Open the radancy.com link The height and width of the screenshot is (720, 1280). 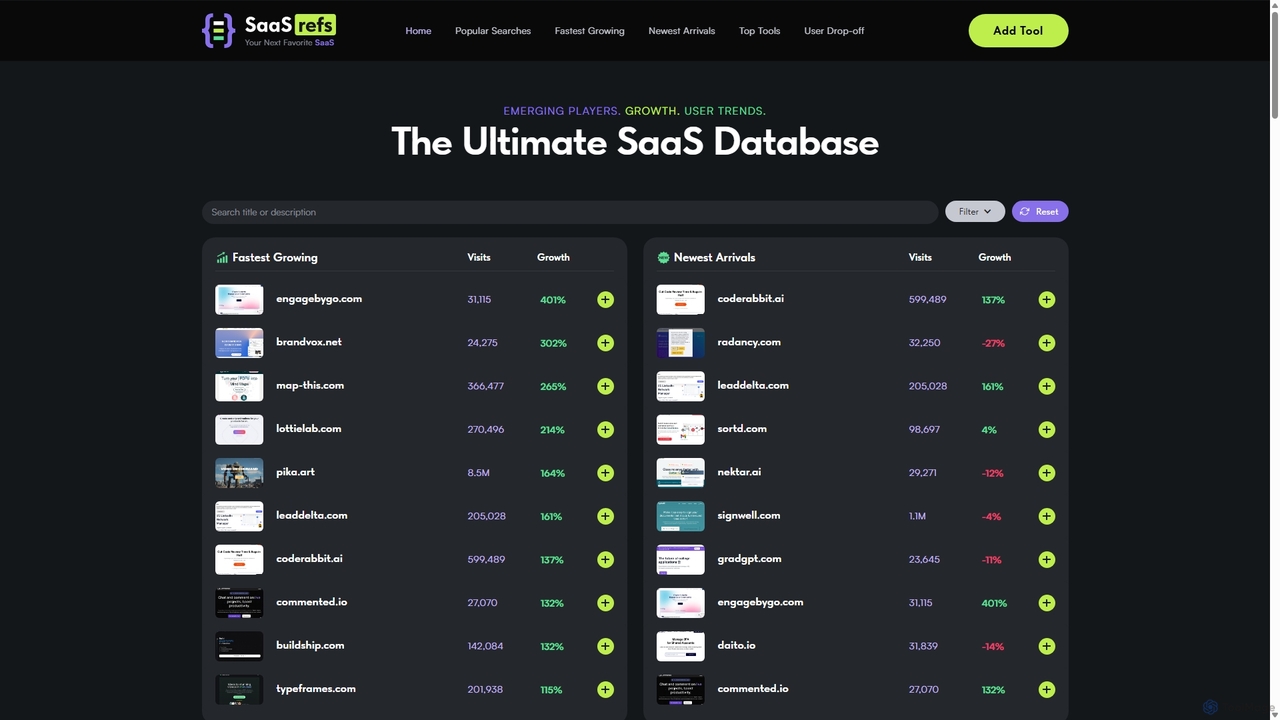(x=749, y=342)
